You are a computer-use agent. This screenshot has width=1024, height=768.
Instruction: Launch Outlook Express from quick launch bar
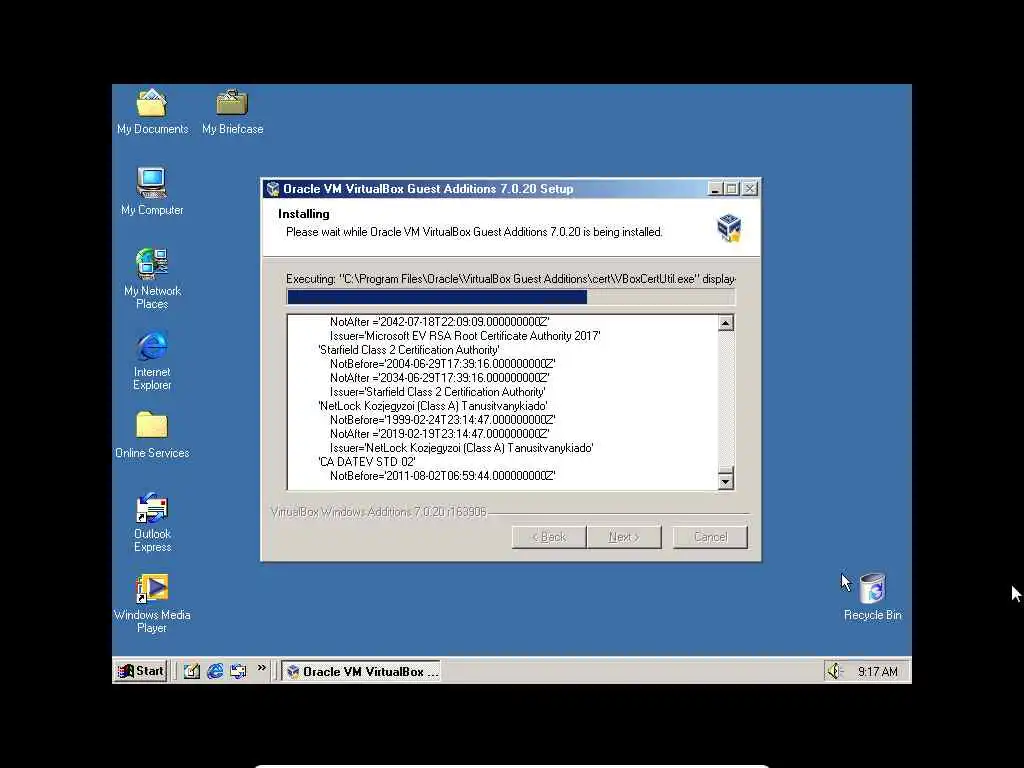pyautogui.click(x=238, y=671)
